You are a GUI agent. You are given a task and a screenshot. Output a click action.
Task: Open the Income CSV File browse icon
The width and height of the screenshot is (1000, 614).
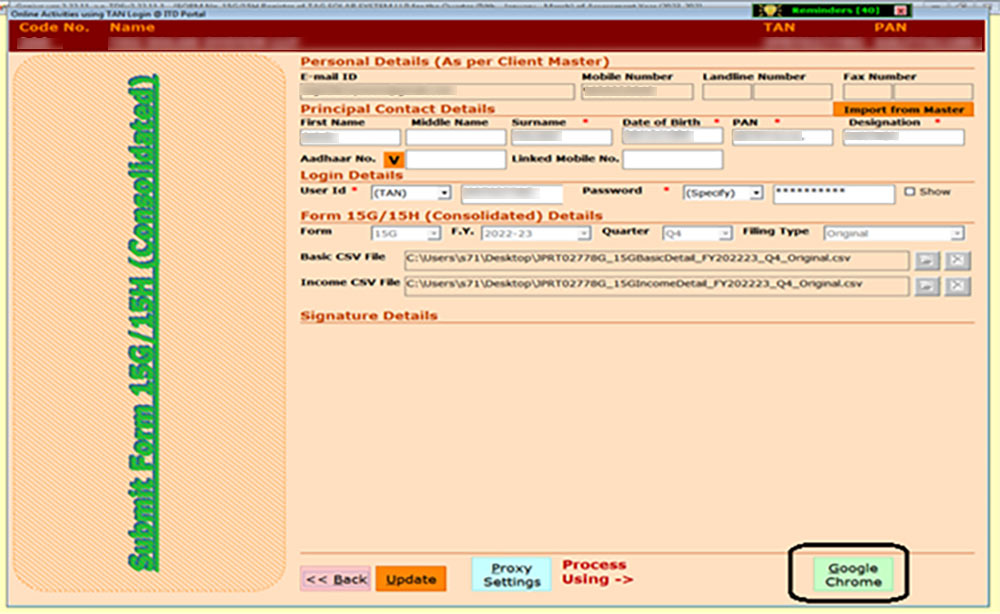(x=927, y=285)
